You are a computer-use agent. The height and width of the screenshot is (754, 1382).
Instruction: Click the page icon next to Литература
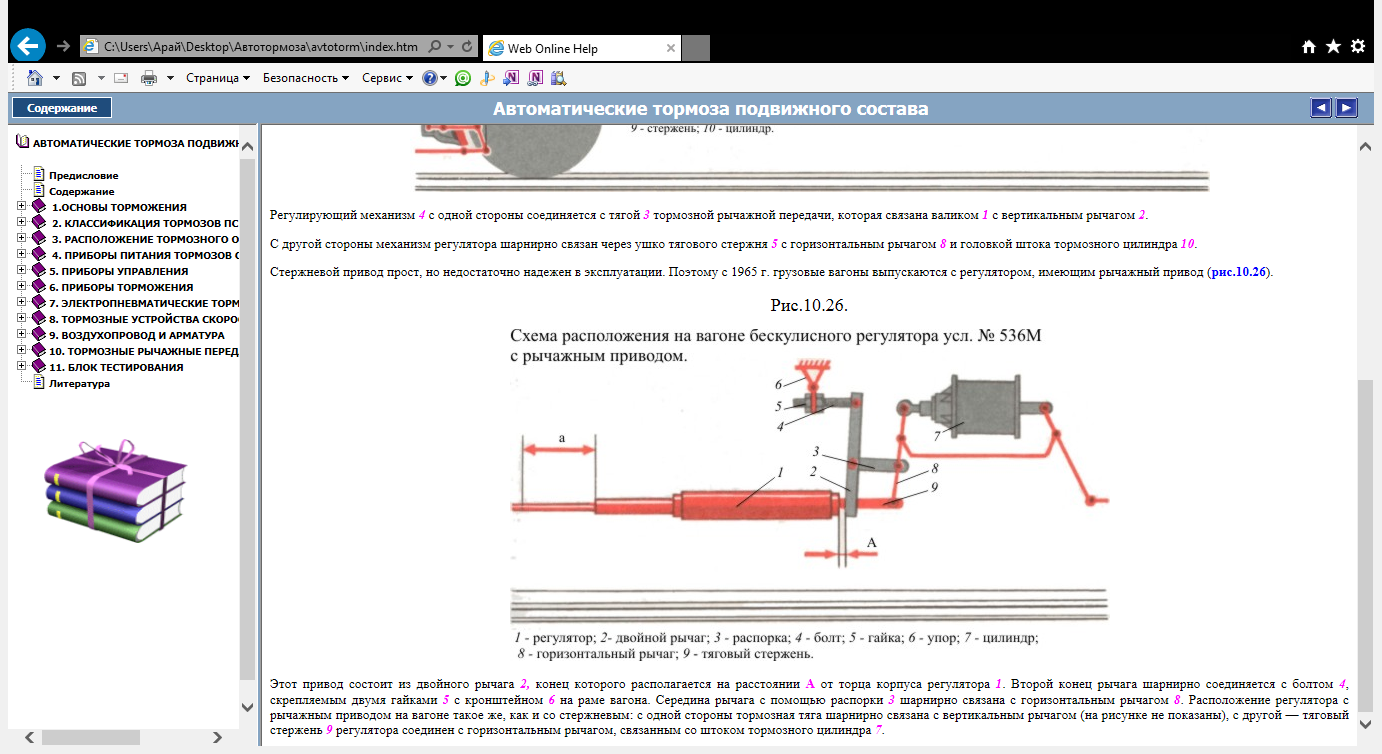coord(40,383)
